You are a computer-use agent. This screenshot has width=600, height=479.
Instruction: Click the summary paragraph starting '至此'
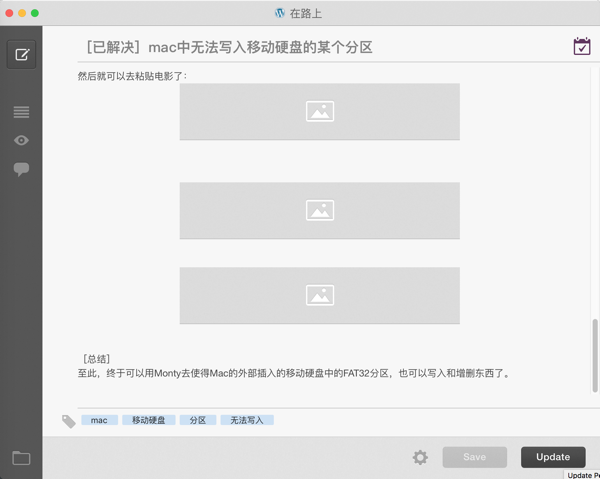click(295, 373)
